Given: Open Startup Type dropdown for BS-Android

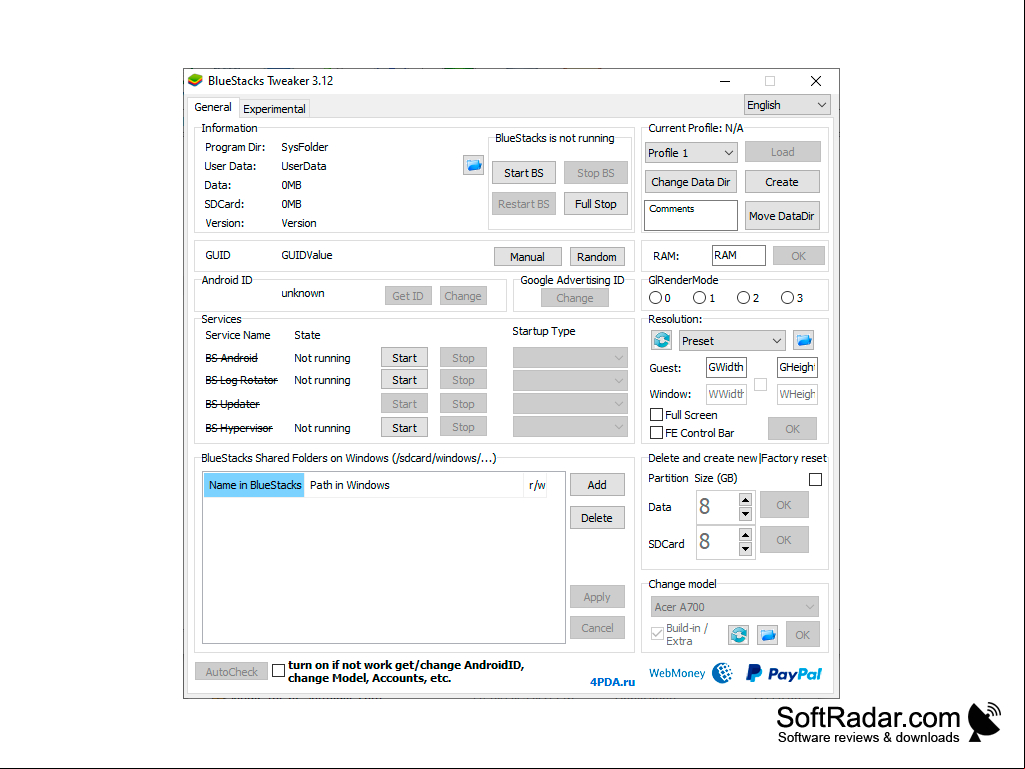Looking at the screenshot, I should point(570,358).
